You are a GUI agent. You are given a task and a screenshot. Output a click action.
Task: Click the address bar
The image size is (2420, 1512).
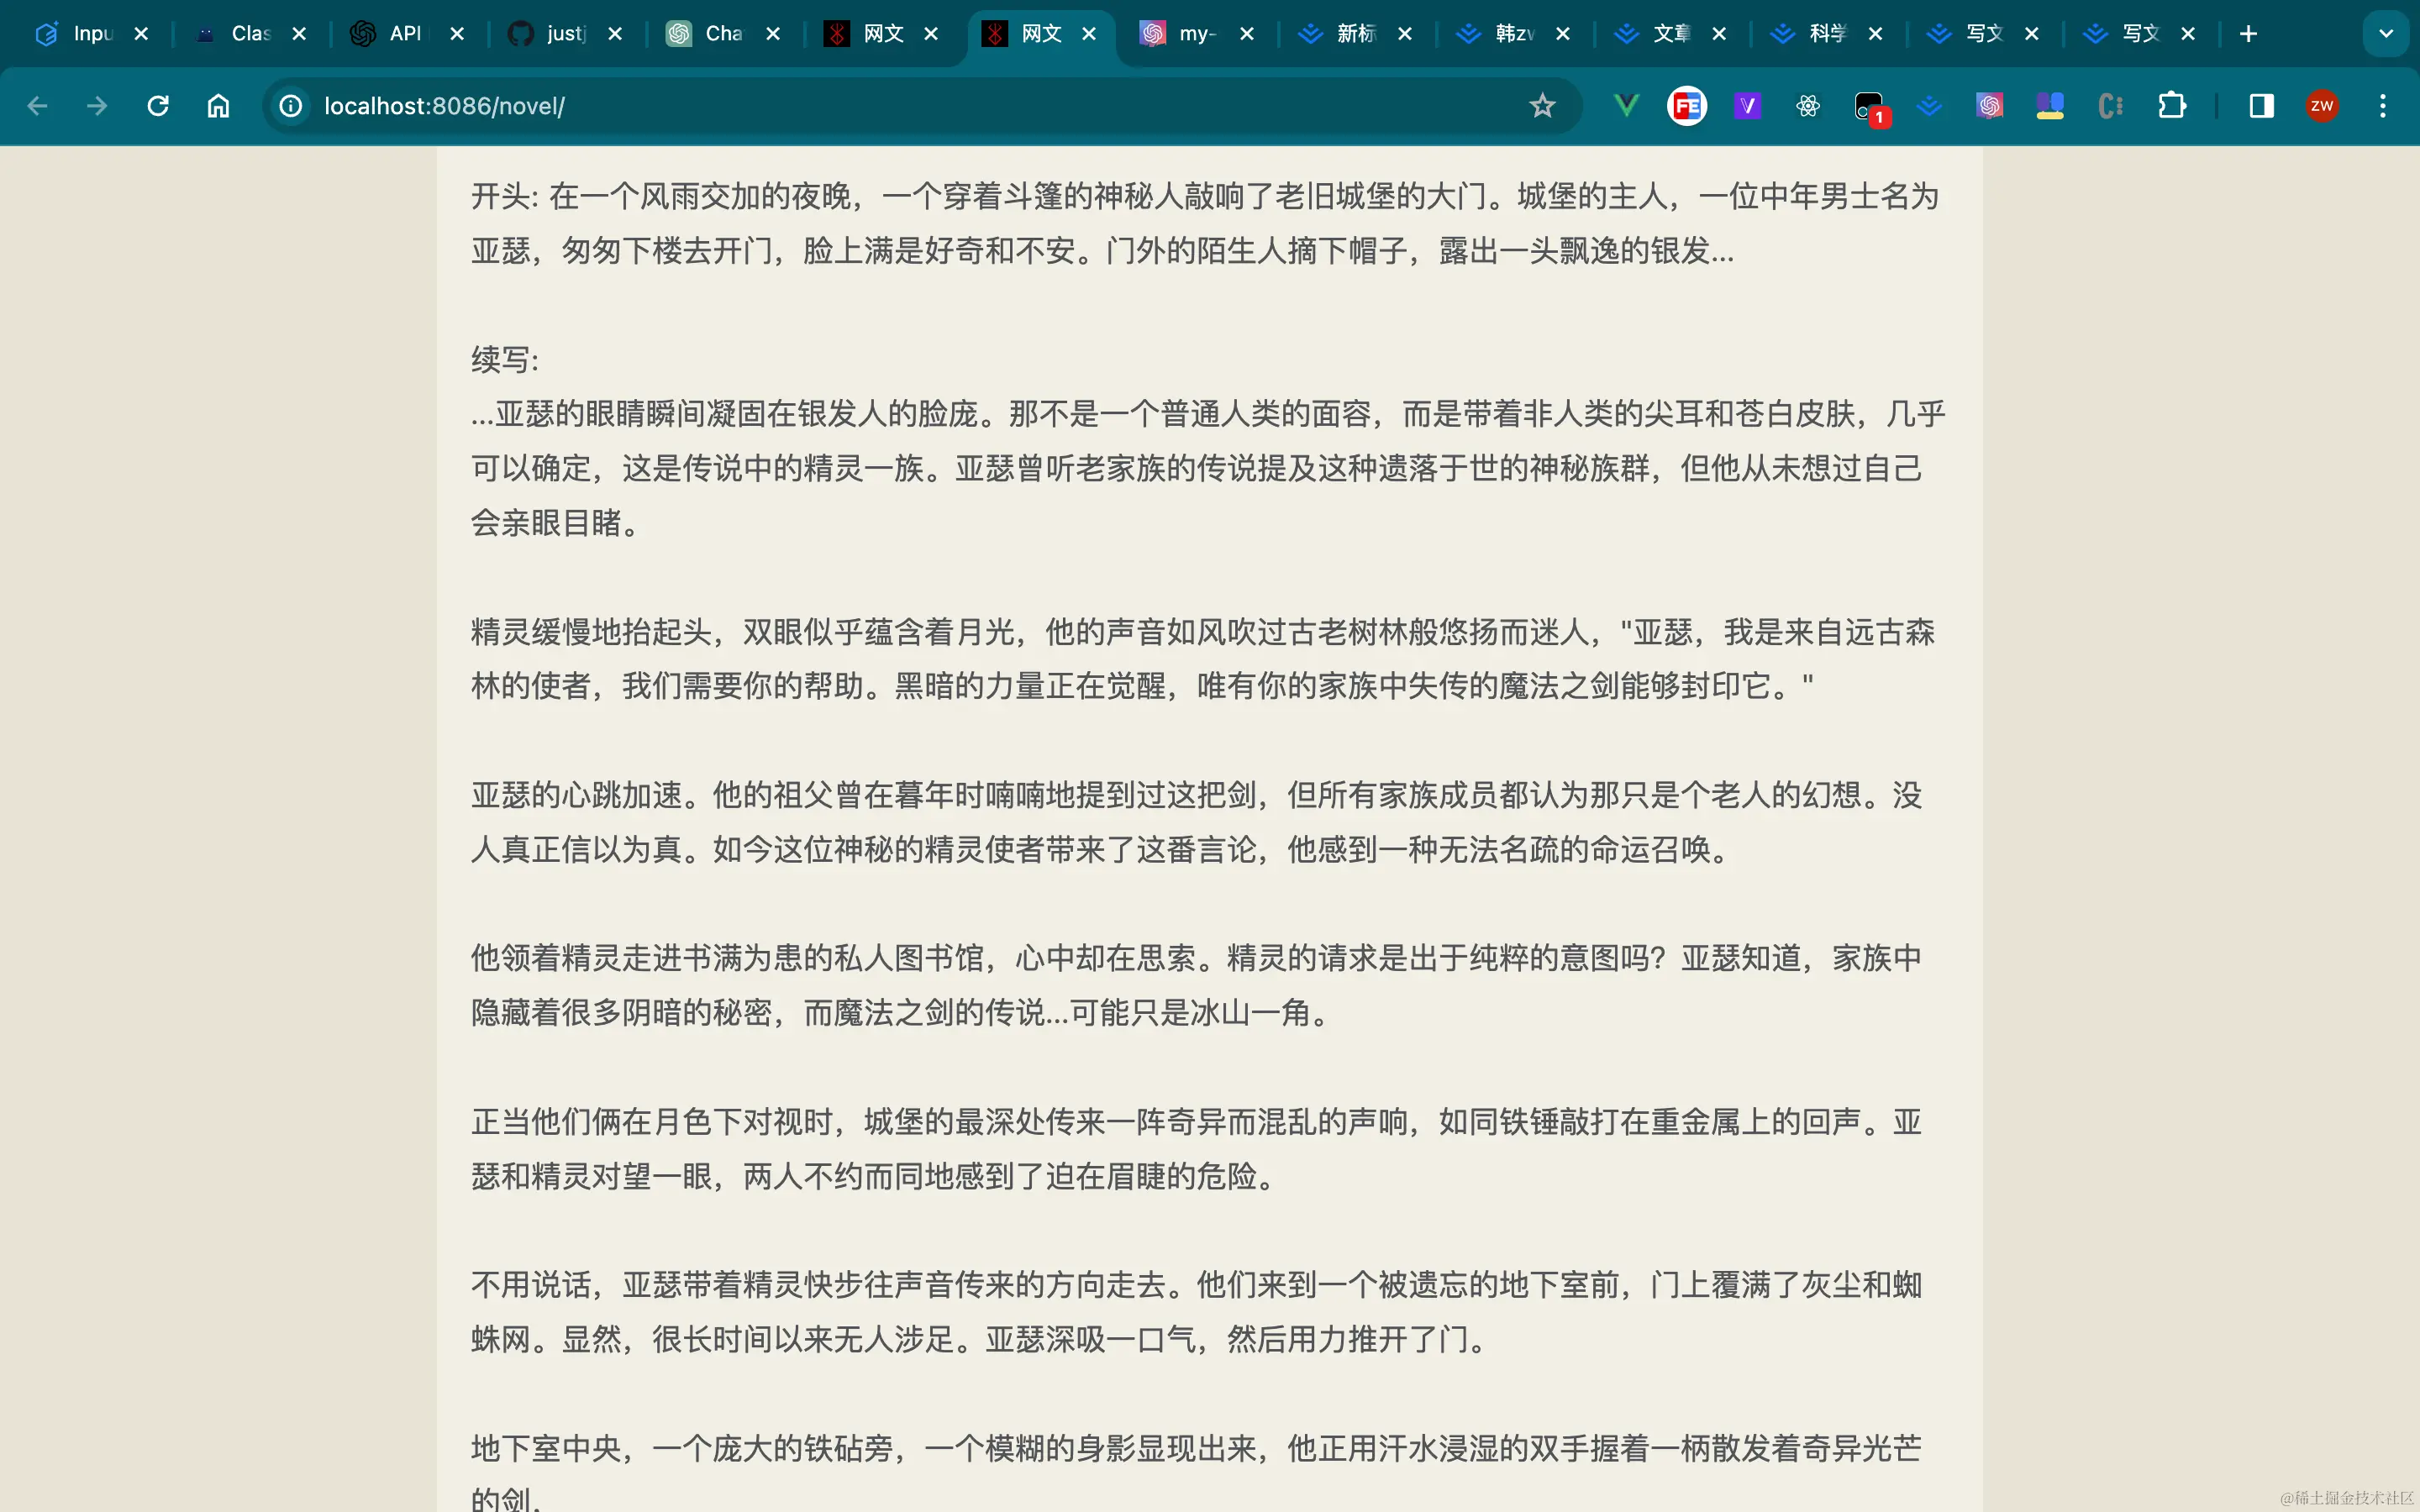pyautogui.click(x=800, y=105)
